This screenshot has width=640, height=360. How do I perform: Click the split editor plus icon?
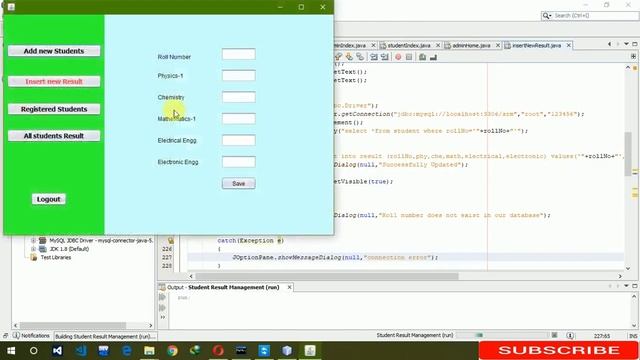pyautogui.click(x=633, y=57)
